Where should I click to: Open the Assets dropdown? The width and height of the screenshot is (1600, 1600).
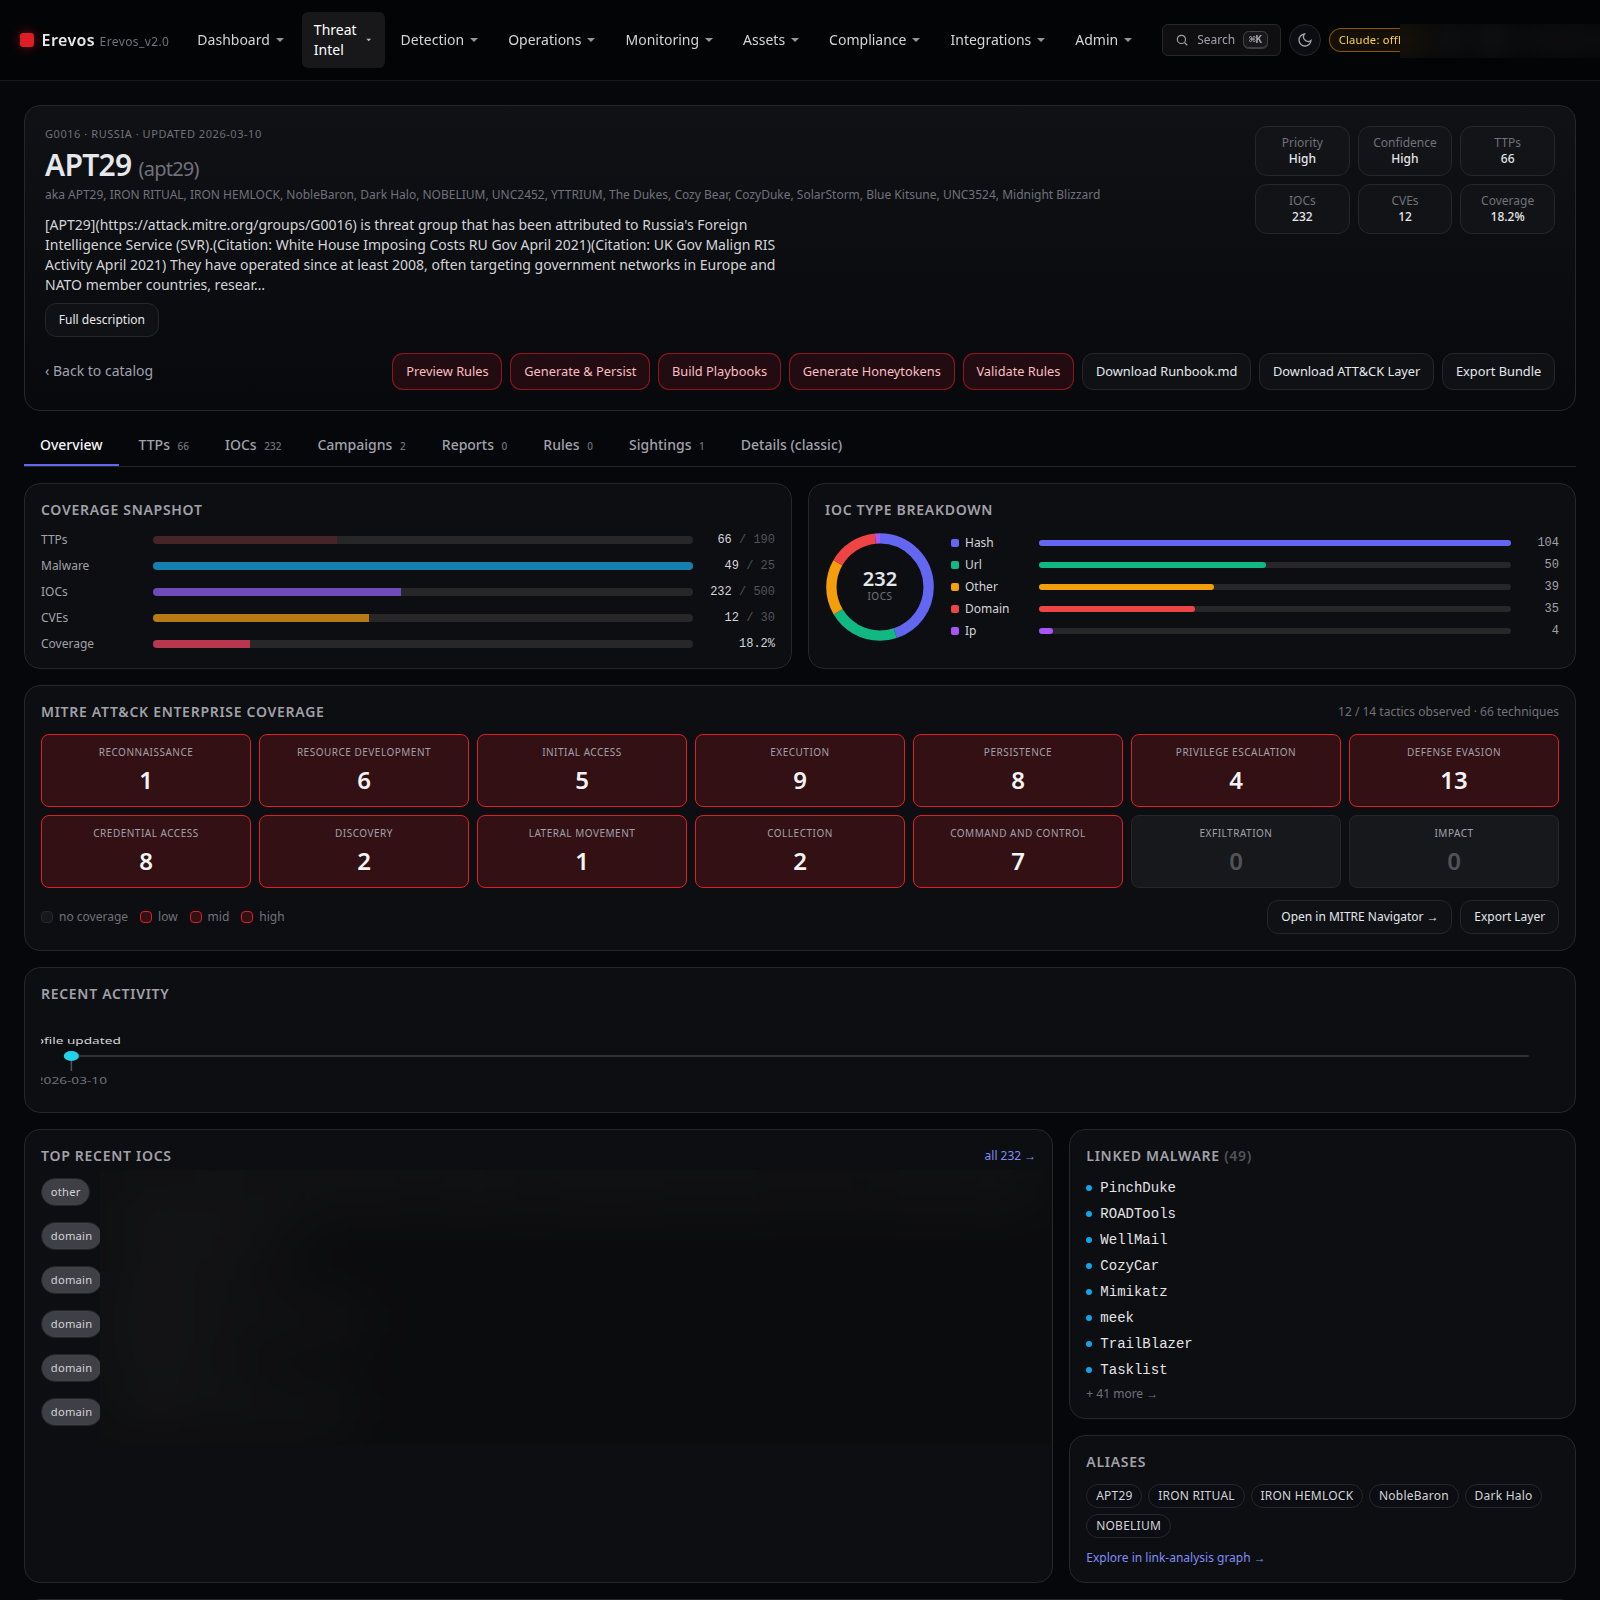(770, 40)
